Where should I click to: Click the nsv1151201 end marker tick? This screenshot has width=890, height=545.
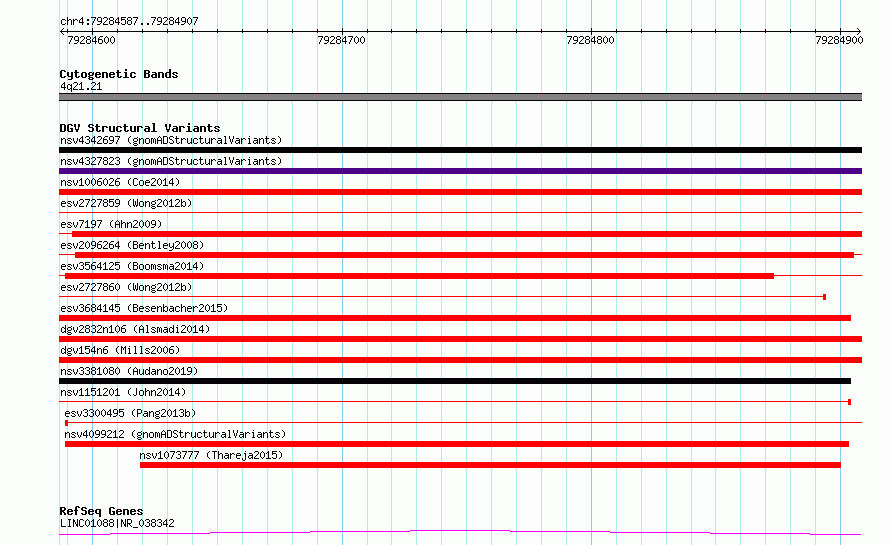pyautogui.click(x=849, y=402)
